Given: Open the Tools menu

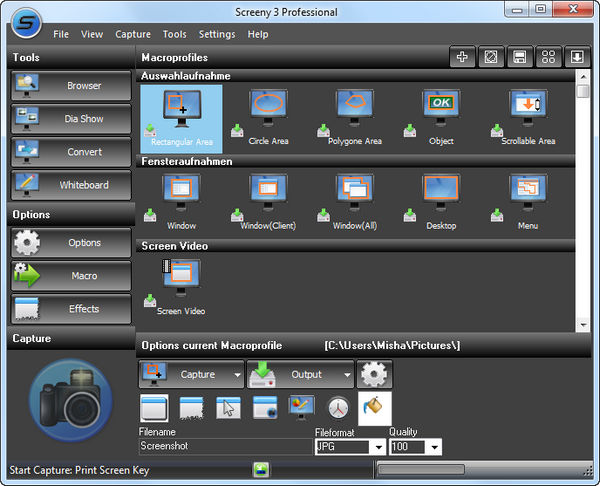Looking at the screenshot, I should click(174, 34).
